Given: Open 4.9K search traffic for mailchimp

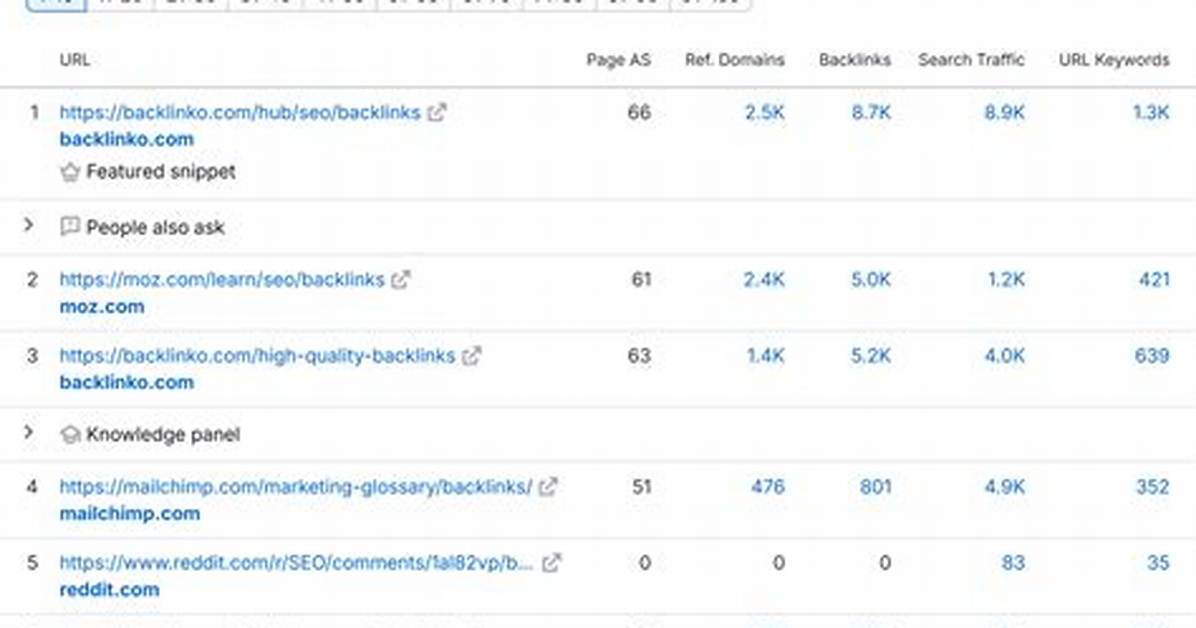Looking at the screenshot, I should (1005, 486).
